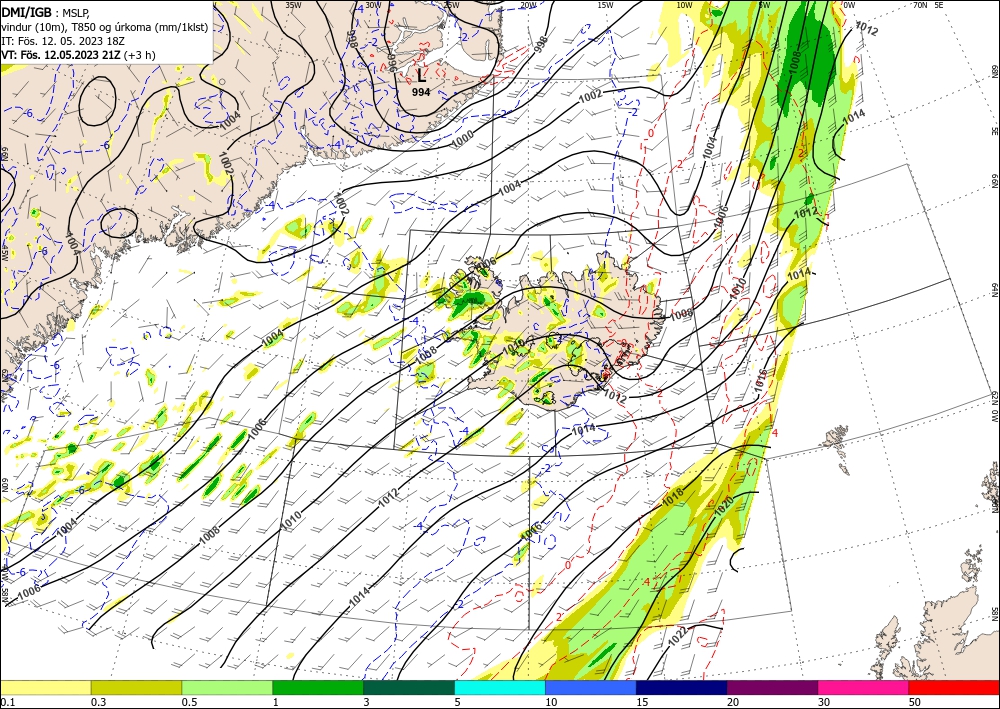Viewport: 1000px width, 709px height.
Task: Click the legend value '15'
Action: coord(642,702)
